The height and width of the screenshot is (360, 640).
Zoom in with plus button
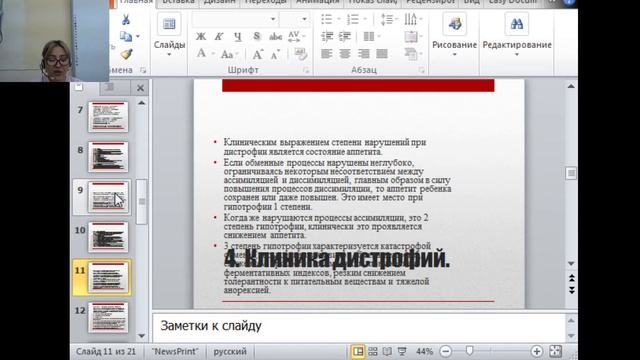pyautogui.click(x=536, y=351)
